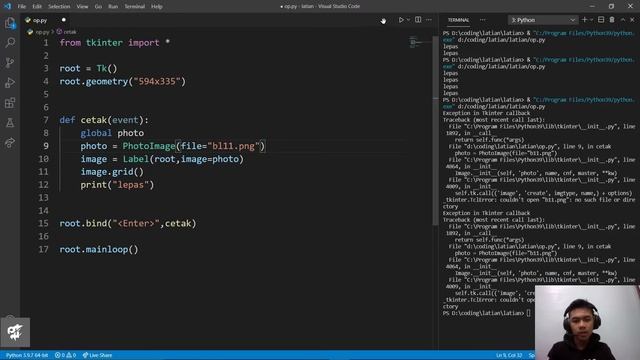Switch to the TERMINAL panel tab

[458, 20]
